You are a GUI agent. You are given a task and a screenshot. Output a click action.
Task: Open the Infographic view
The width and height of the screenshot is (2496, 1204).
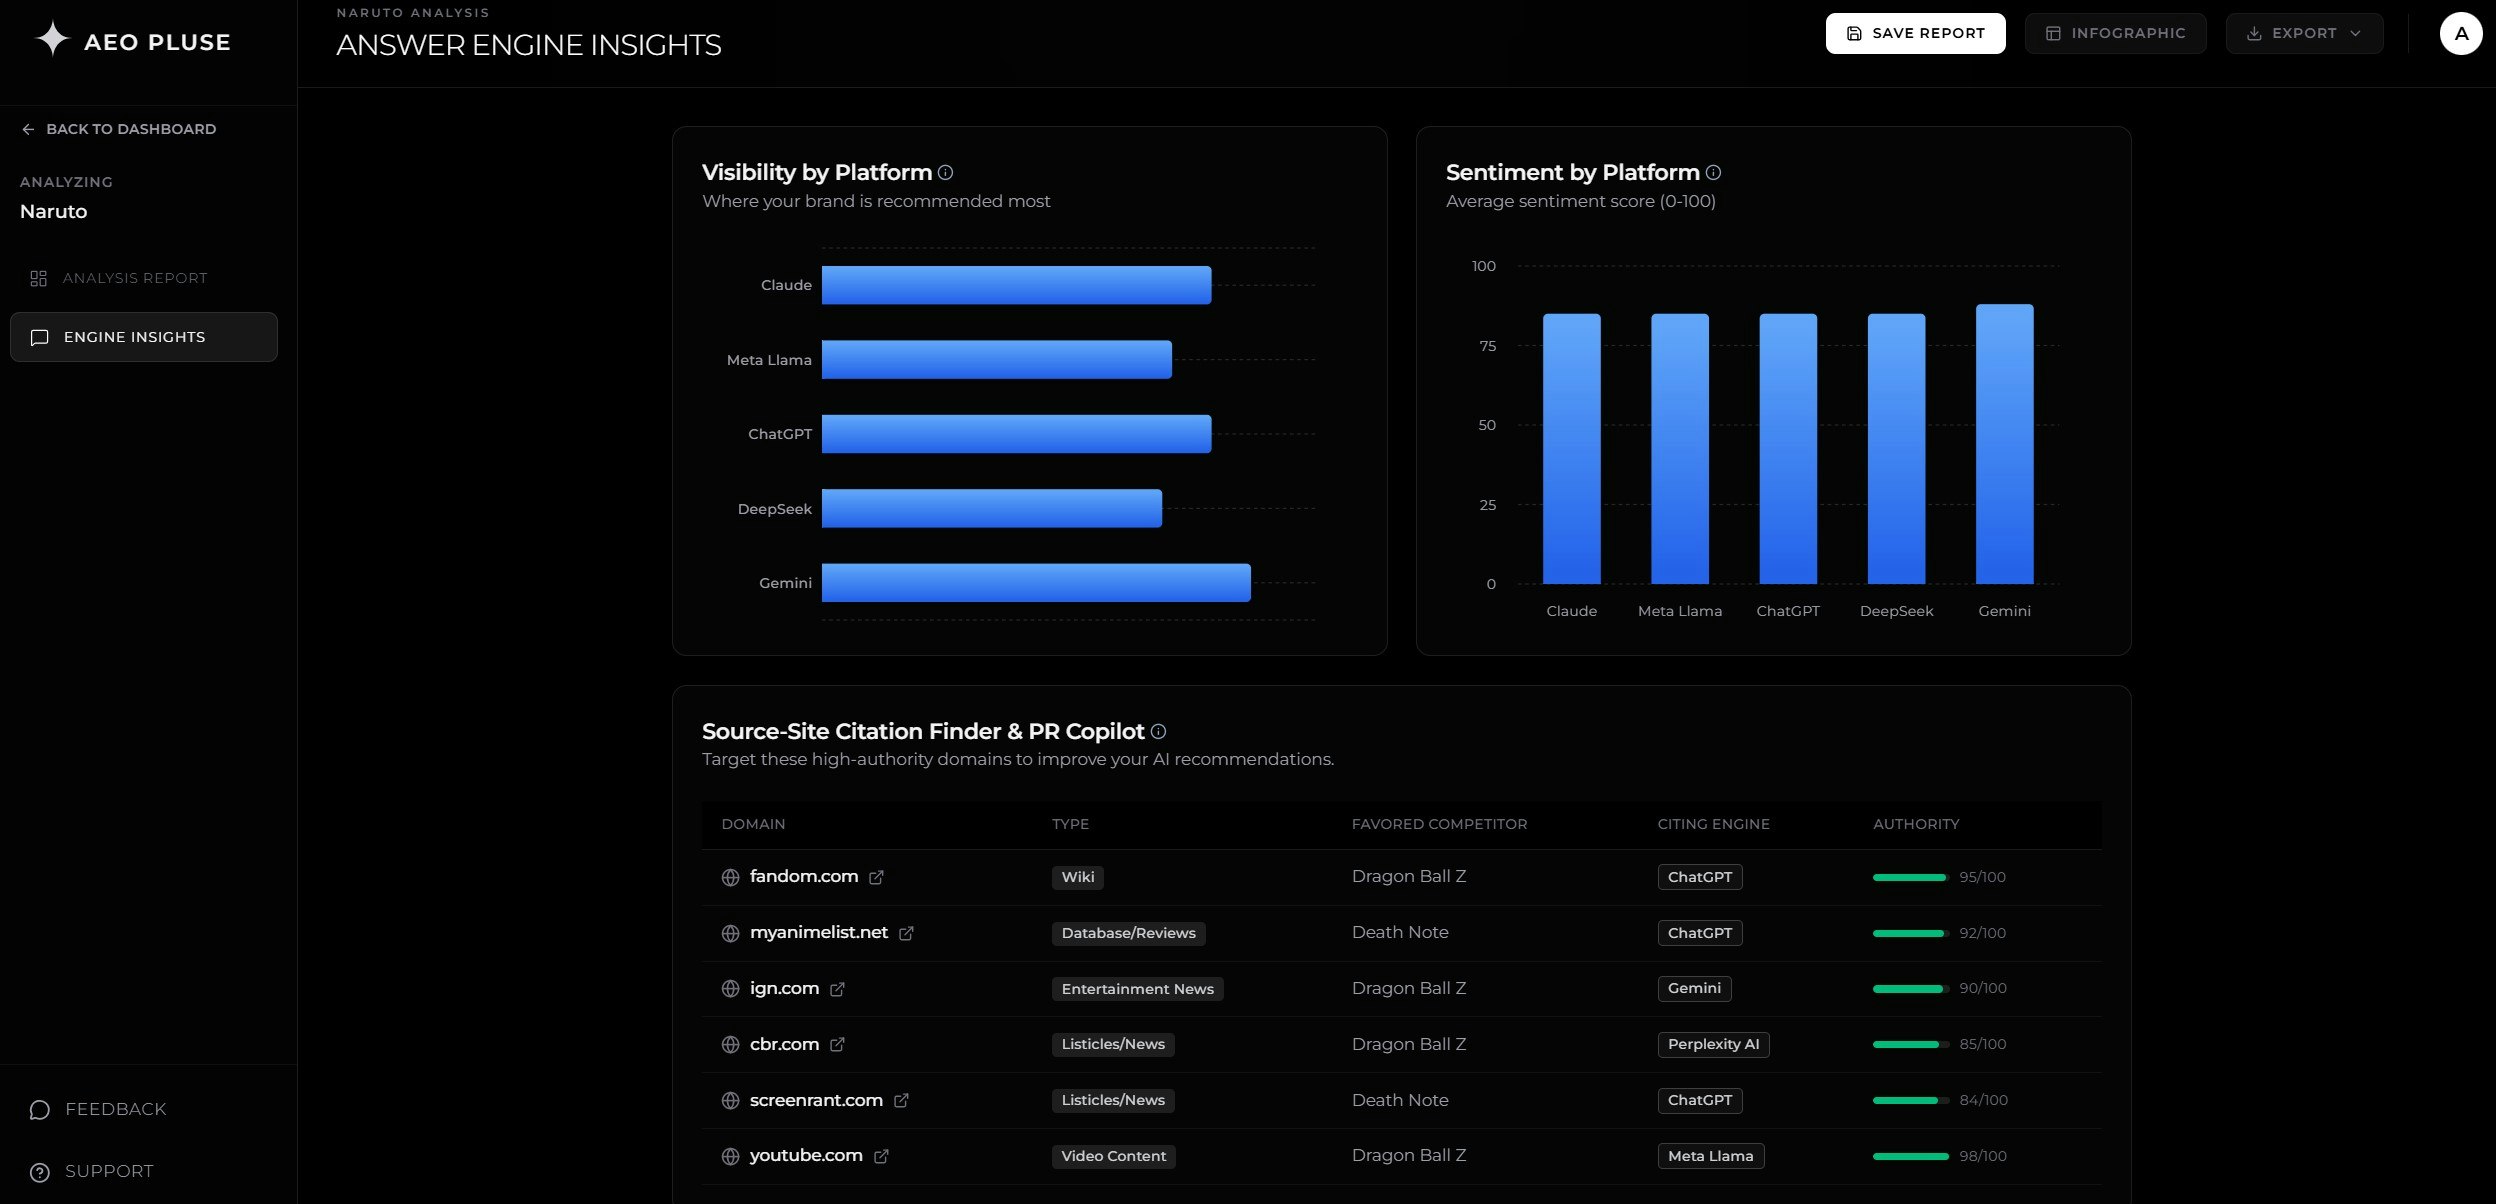click(x=2115, y=33)
